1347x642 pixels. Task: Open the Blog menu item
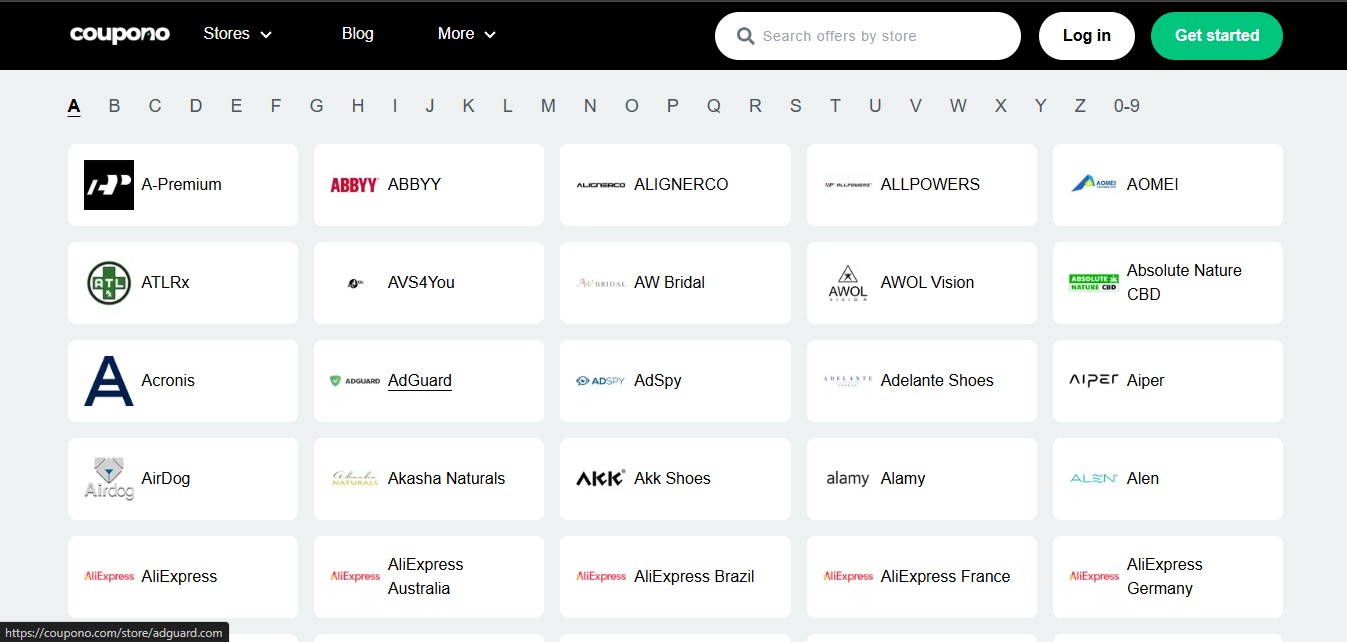tap(357, 34)
